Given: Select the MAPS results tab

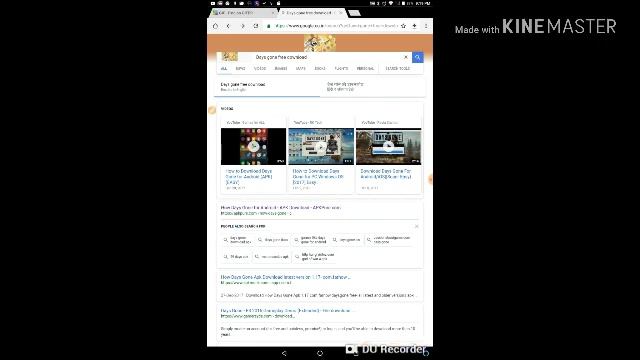Looking at the screenshot, I should [x=300, y=69].
